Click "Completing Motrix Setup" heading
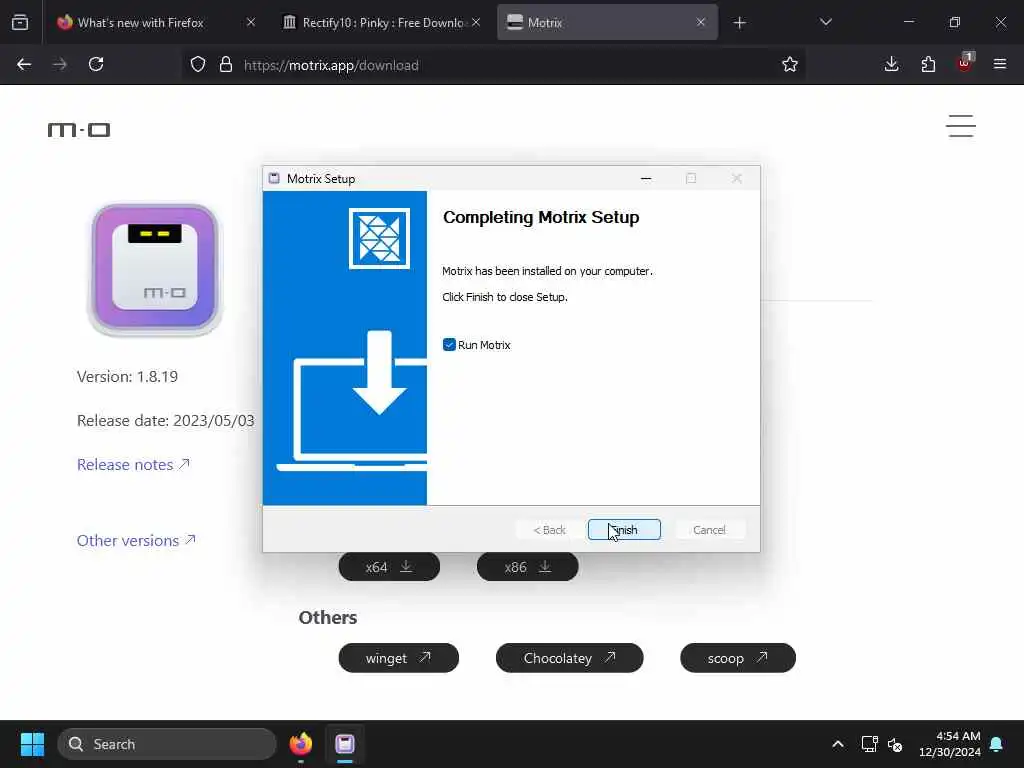 coord(541,217)
